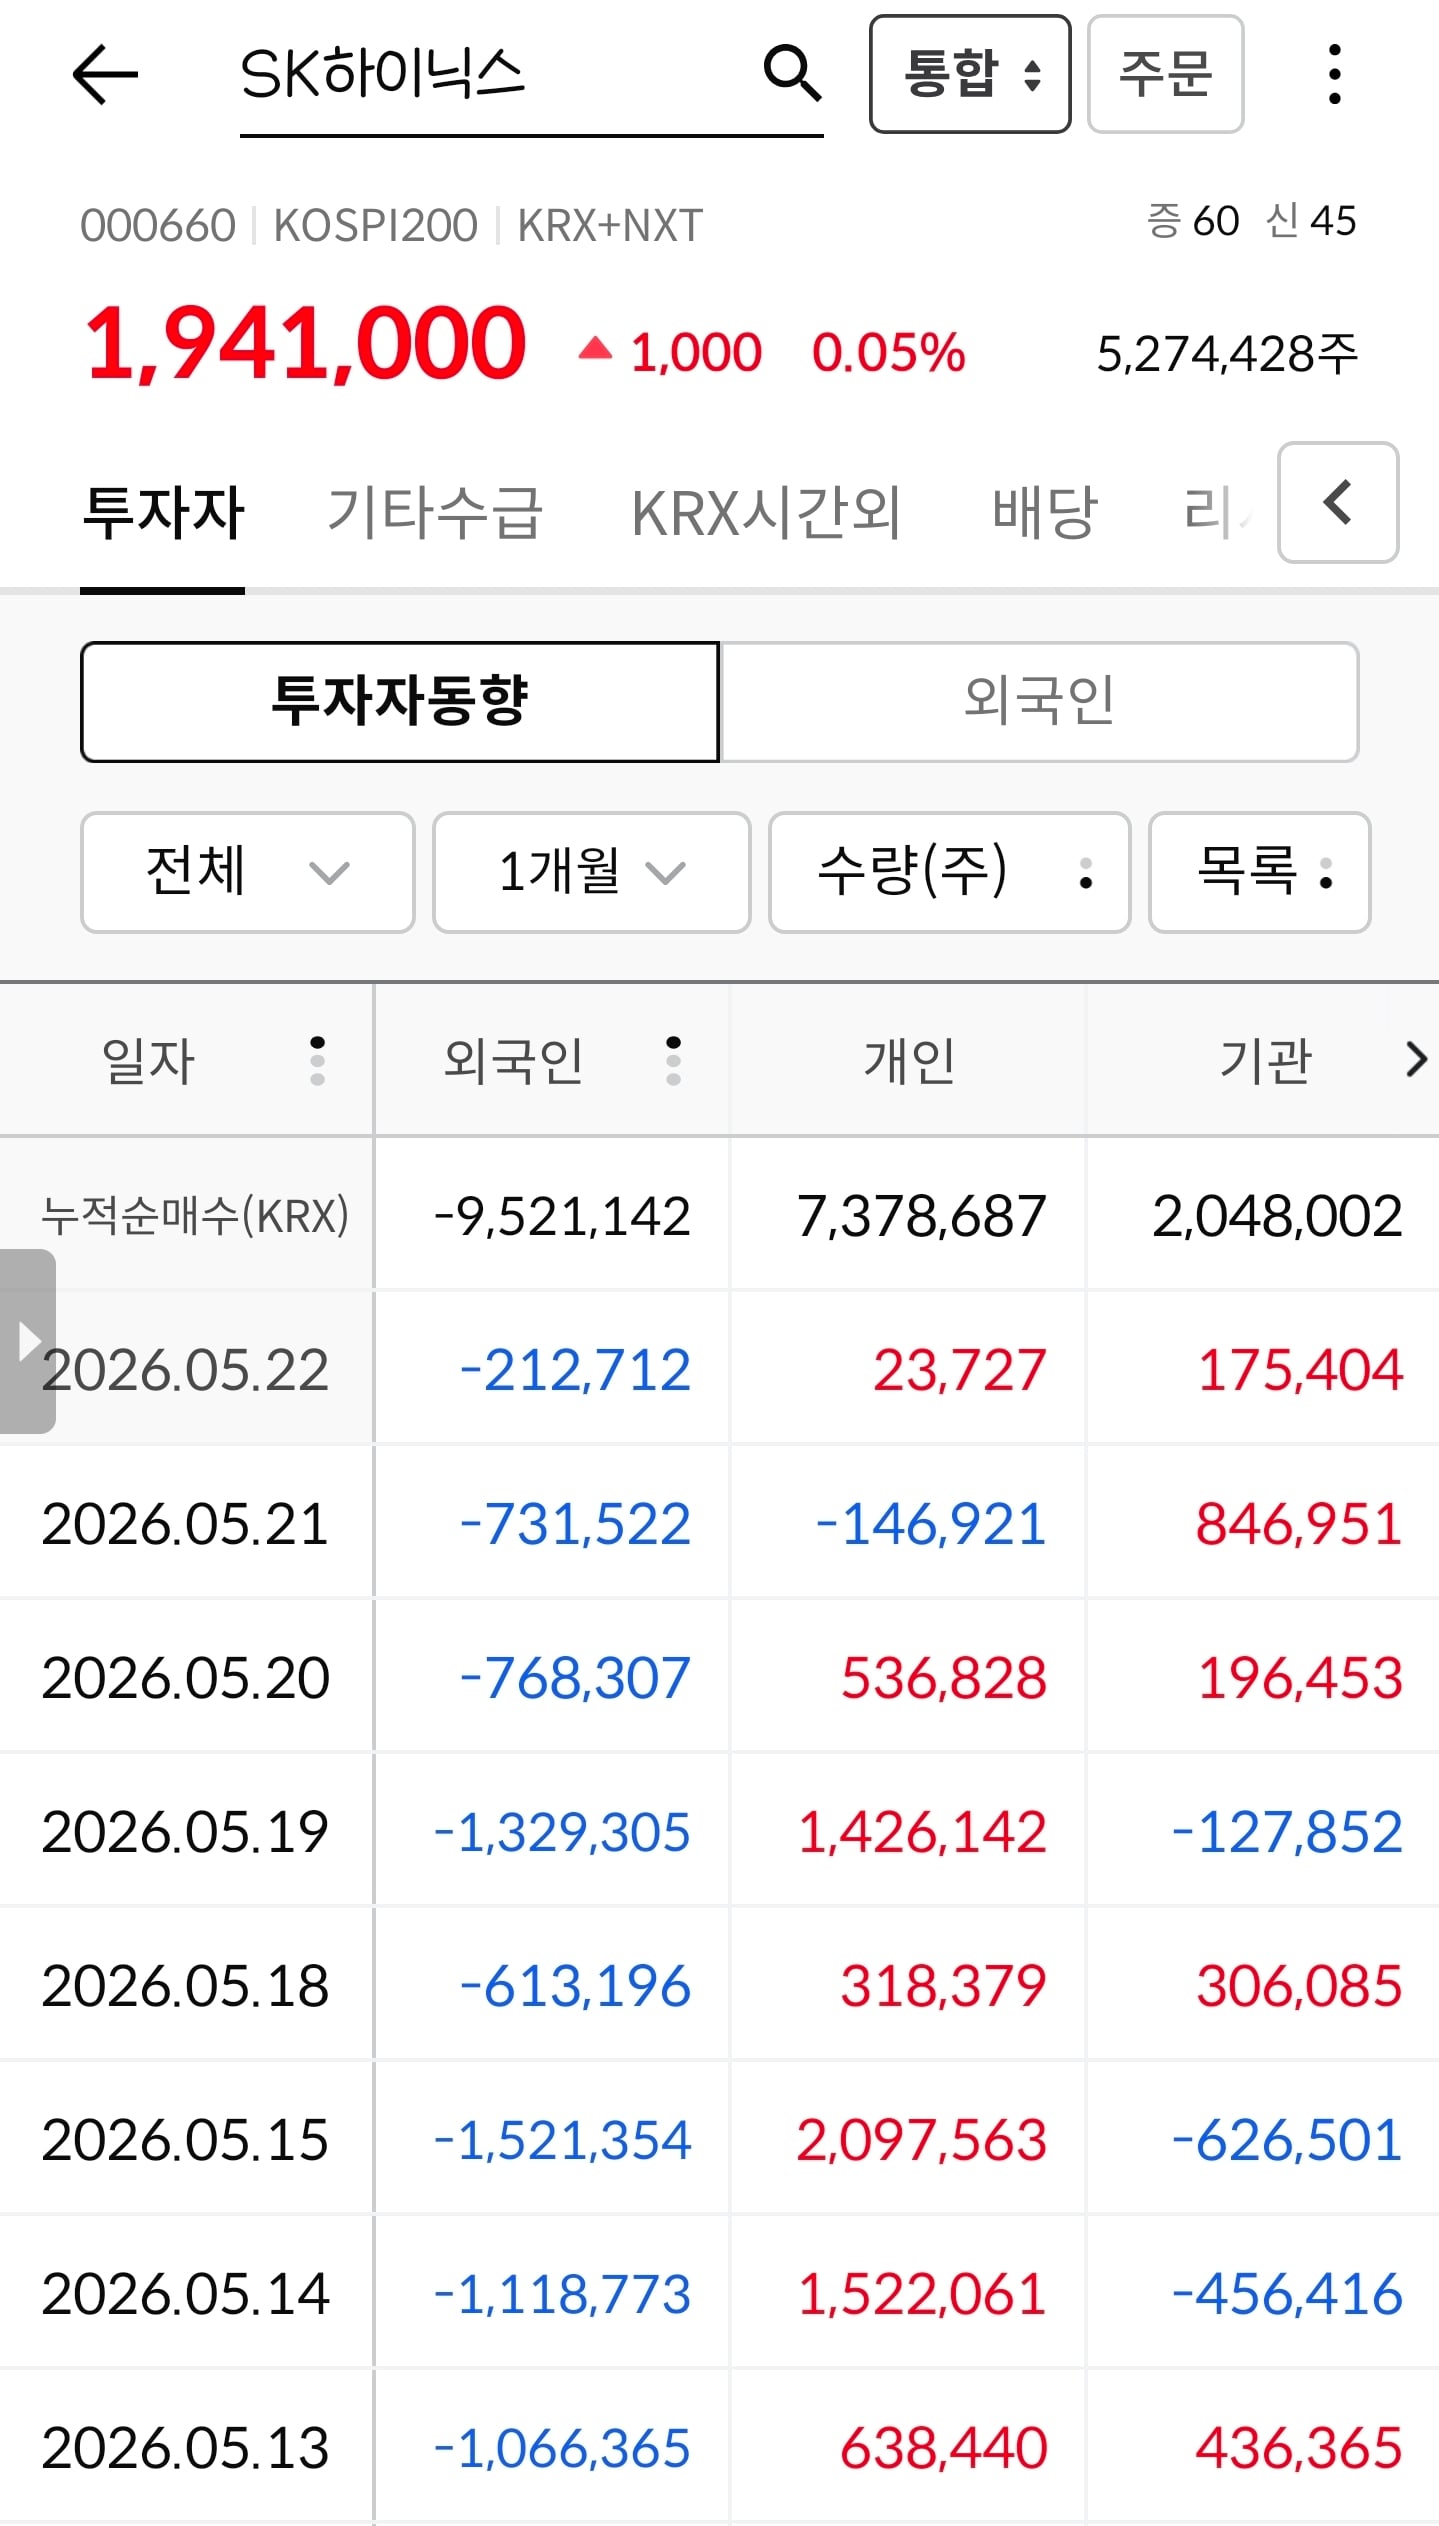
Task: Switch to the KRX시간외 tab
Action: tap(766, 513)
